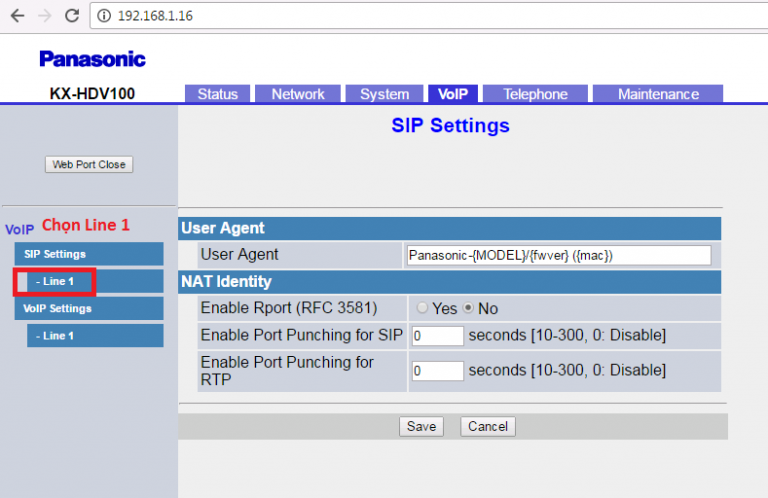Viewport: 768px width, 498px height.
Task: Click the browser forward arrow
Action: click(44, 17)
